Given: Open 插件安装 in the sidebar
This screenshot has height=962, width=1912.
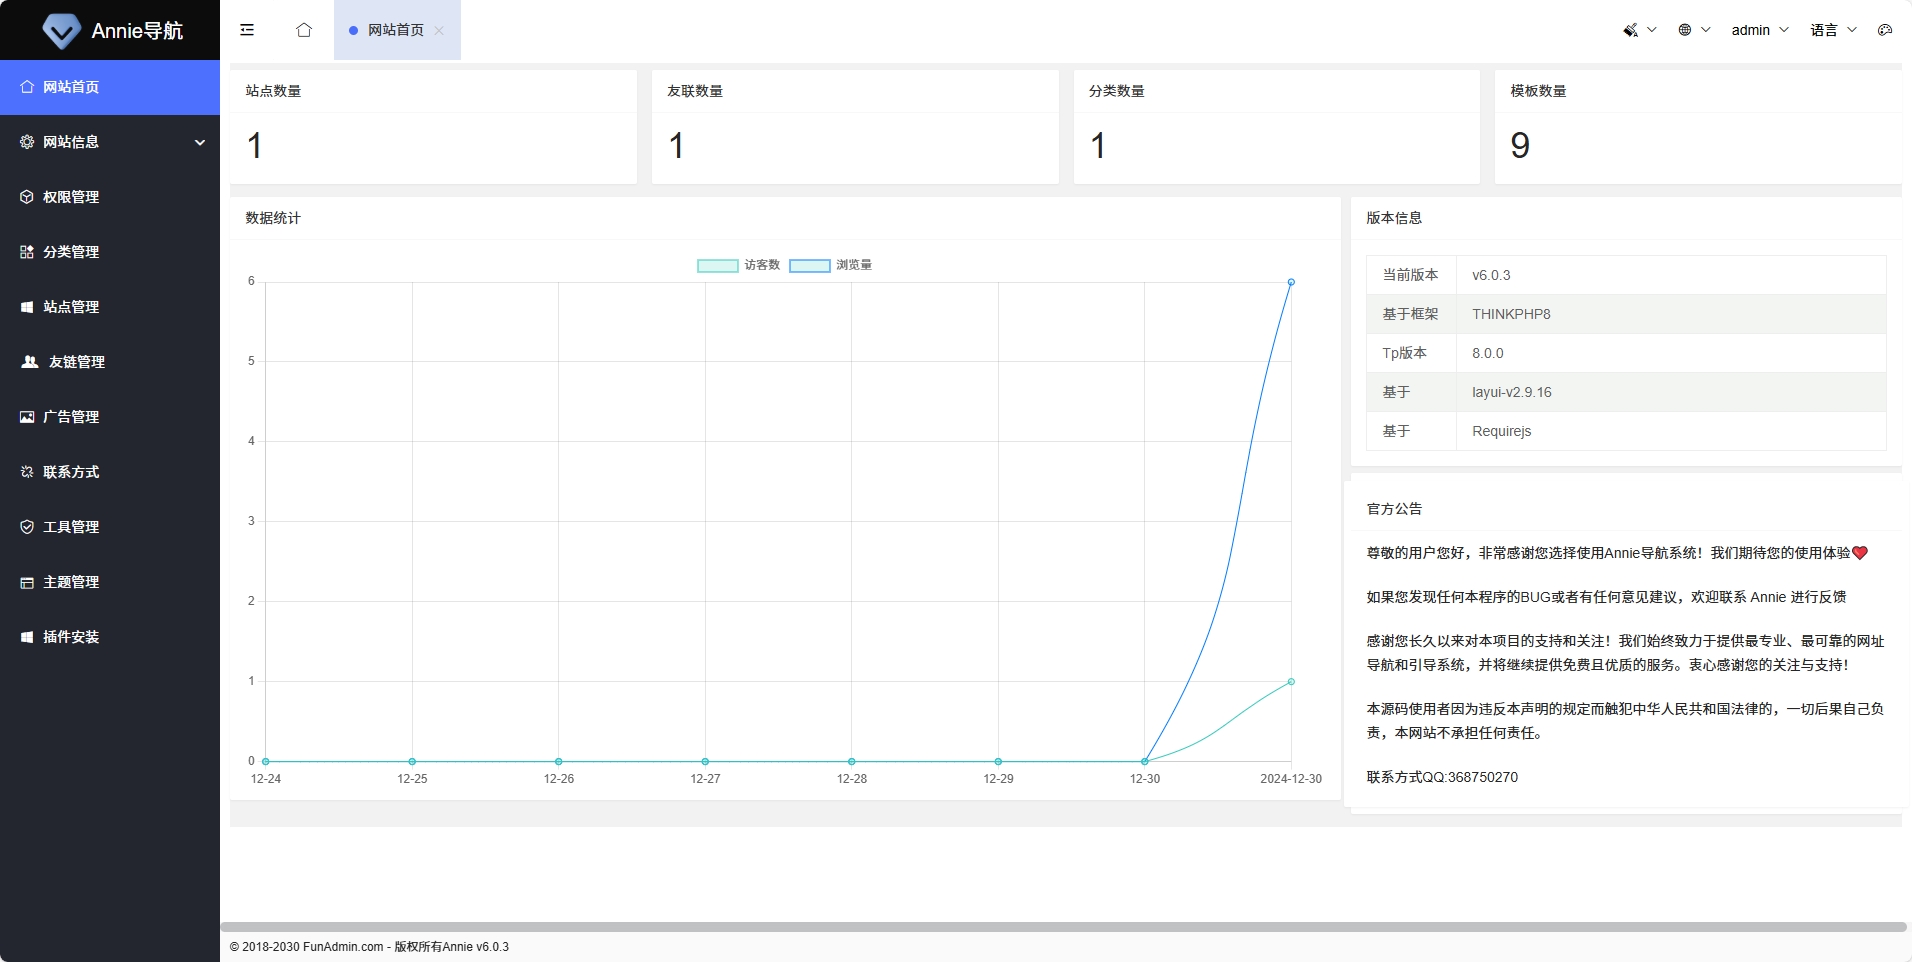Looking at the screenshot, I should click(71, 637).
